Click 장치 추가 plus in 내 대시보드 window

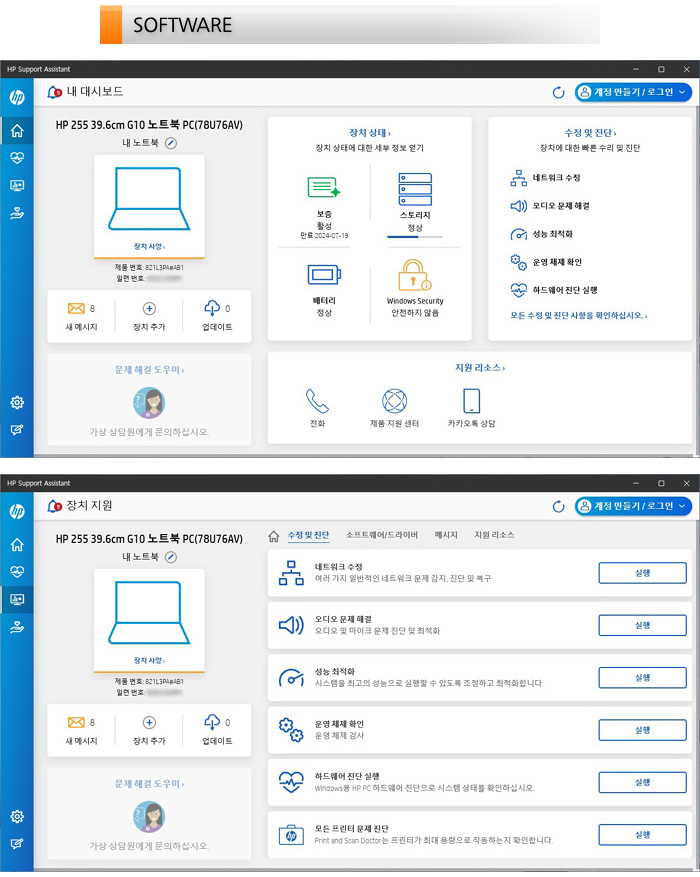tap(149, 309)
